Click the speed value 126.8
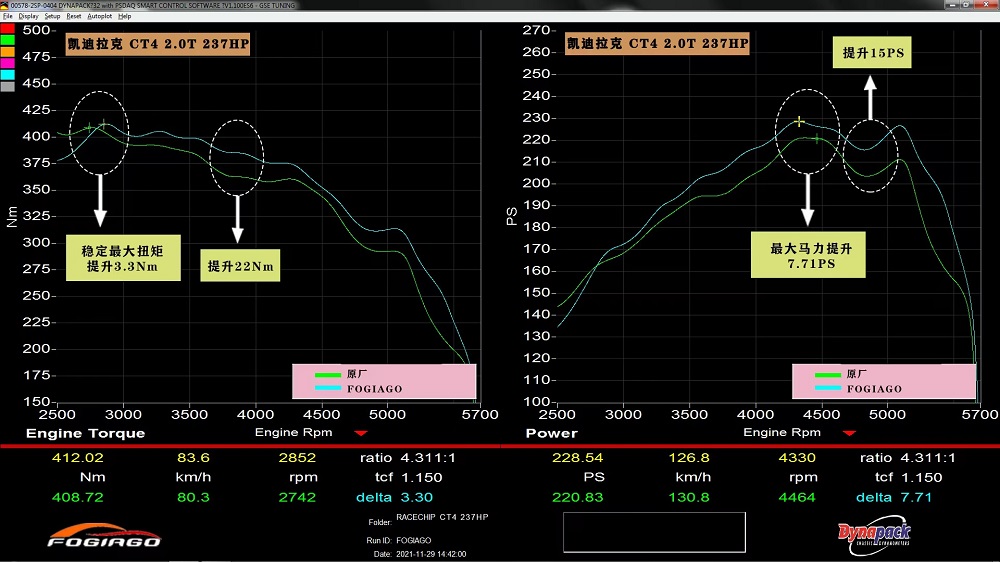The image size is (1000, 562). [x=689, y=457]
